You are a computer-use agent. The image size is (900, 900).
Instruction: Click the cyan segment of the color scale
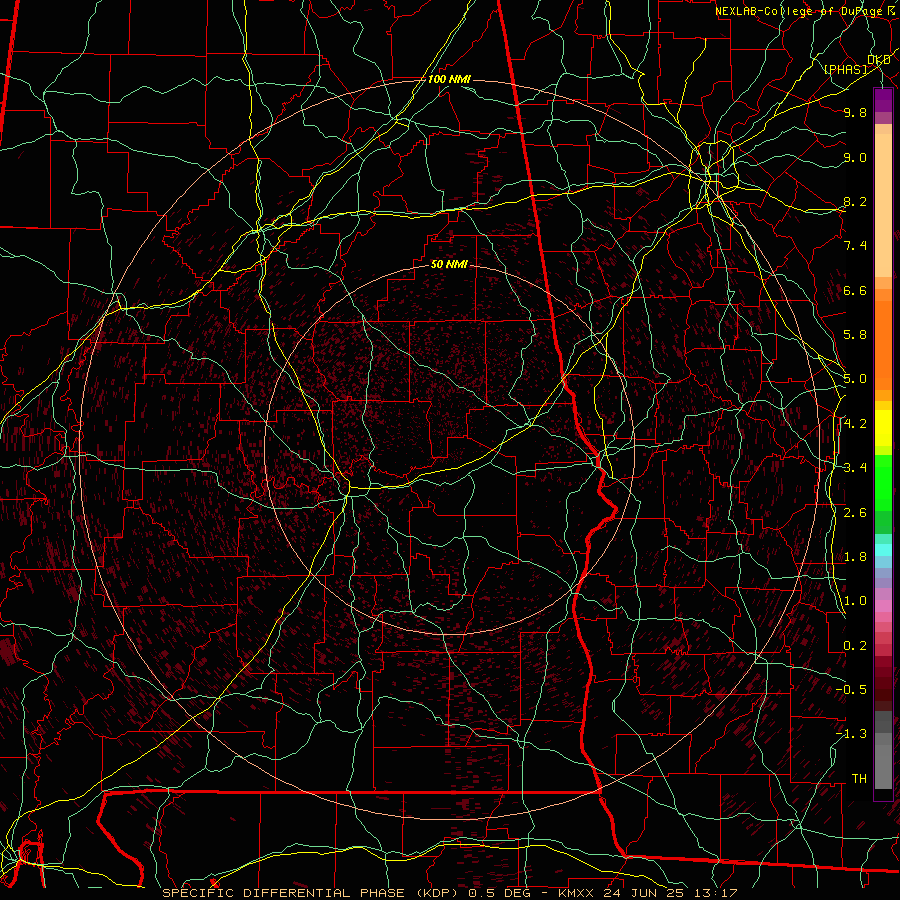pos(883,550)
